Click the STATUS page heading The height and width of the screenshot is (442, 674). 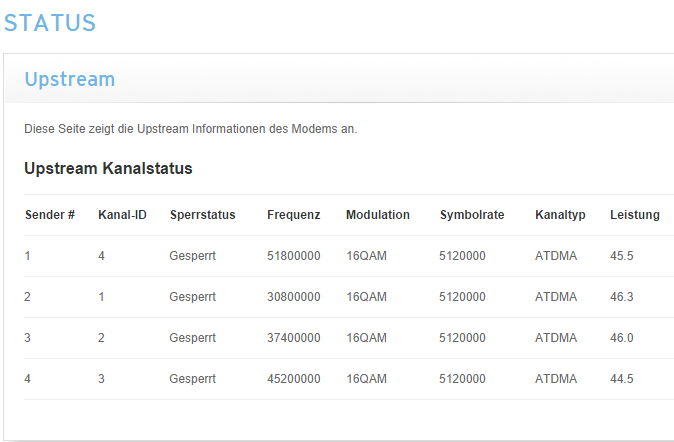pos(50,23)
